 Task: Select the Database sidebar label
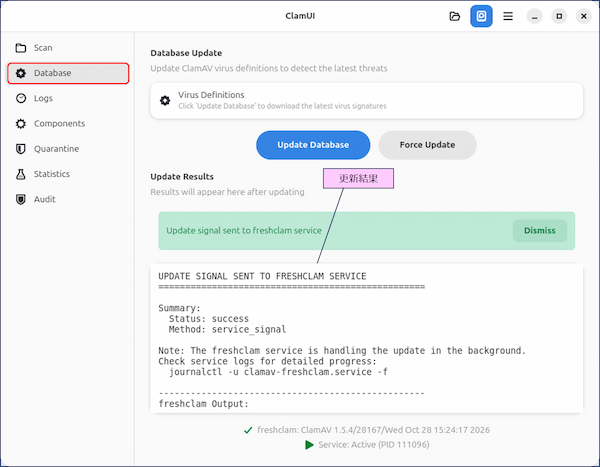click(x=52, y=73)
